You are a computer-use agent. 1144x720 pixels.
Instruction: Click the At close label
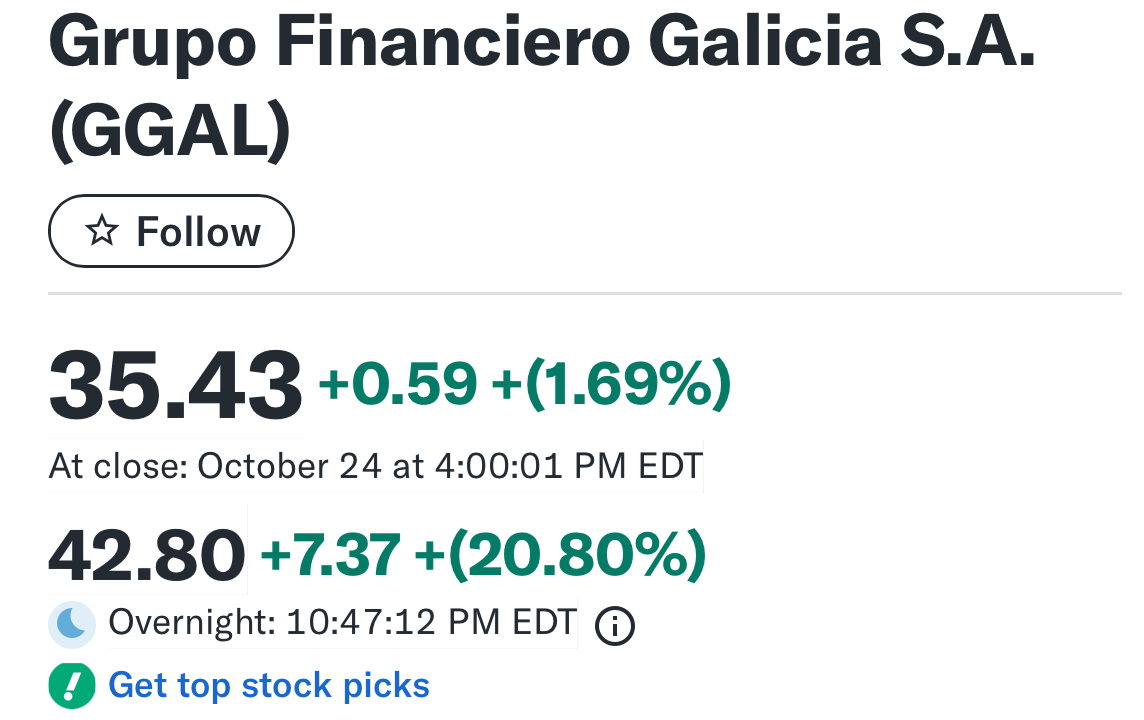pos(117,467)
